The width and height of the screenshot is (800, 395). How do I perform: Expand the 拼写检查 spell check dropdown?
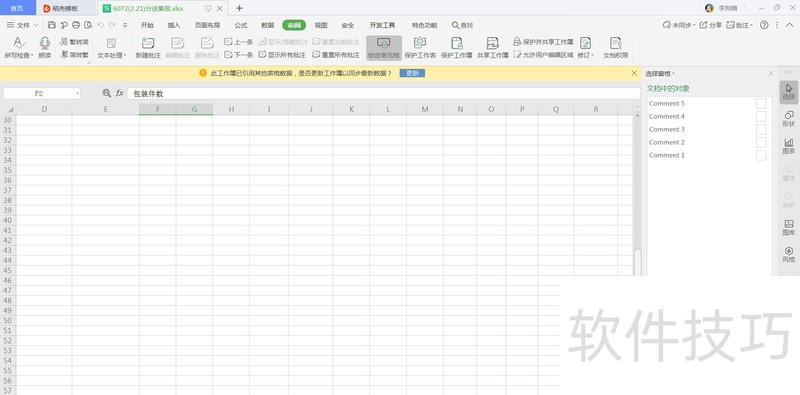[32, 55]
